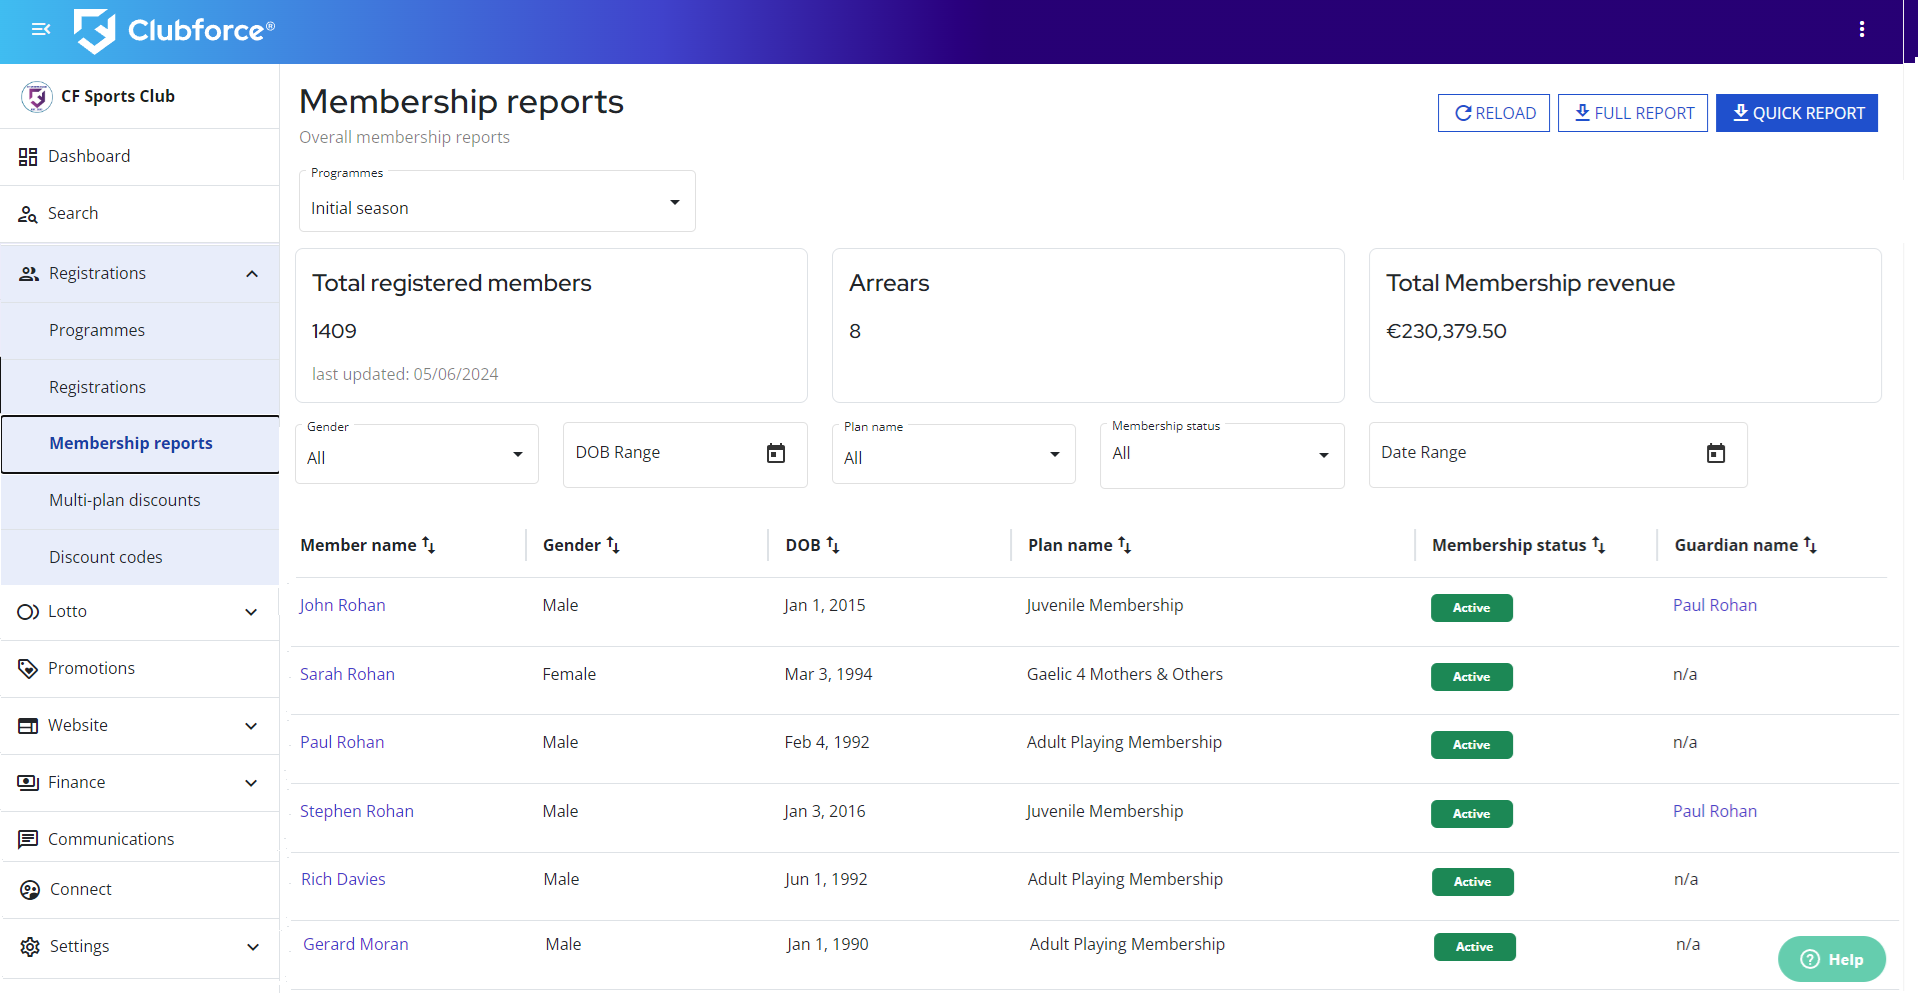
Task: Click the Arrears value 8
Action: (x=855, y=331)
